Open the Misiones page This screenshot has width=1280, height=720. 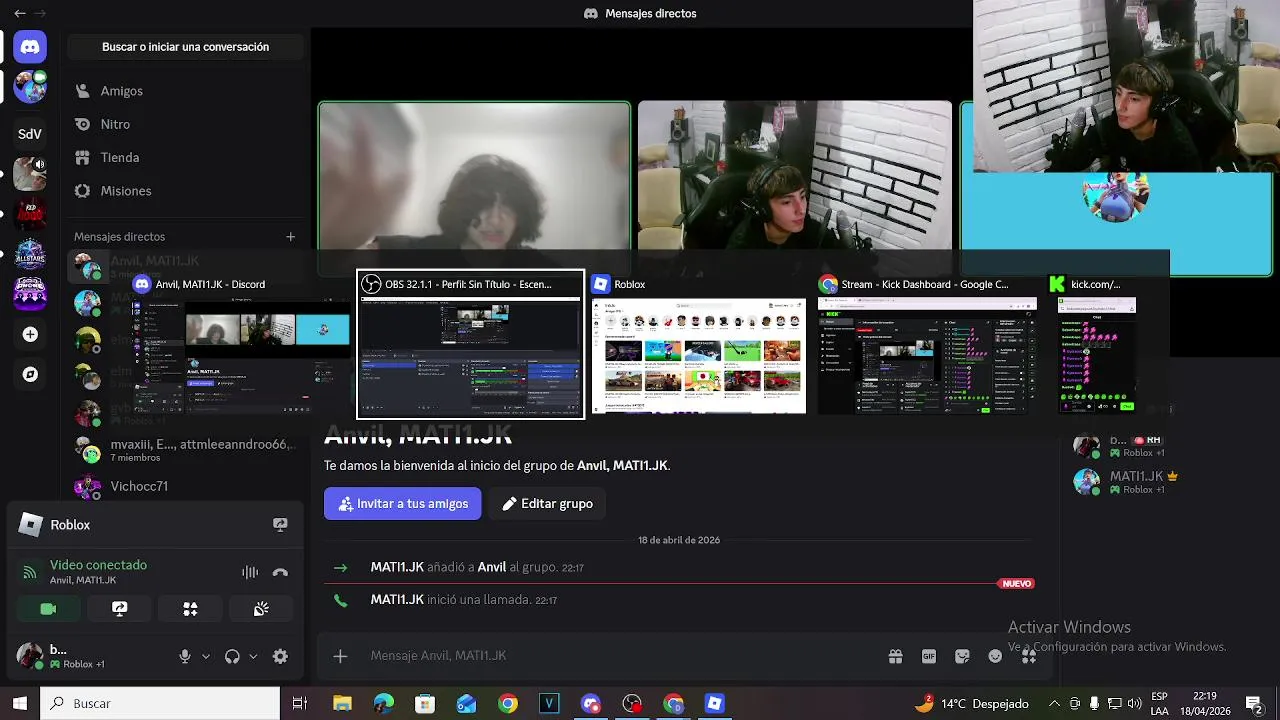point(185,191)
